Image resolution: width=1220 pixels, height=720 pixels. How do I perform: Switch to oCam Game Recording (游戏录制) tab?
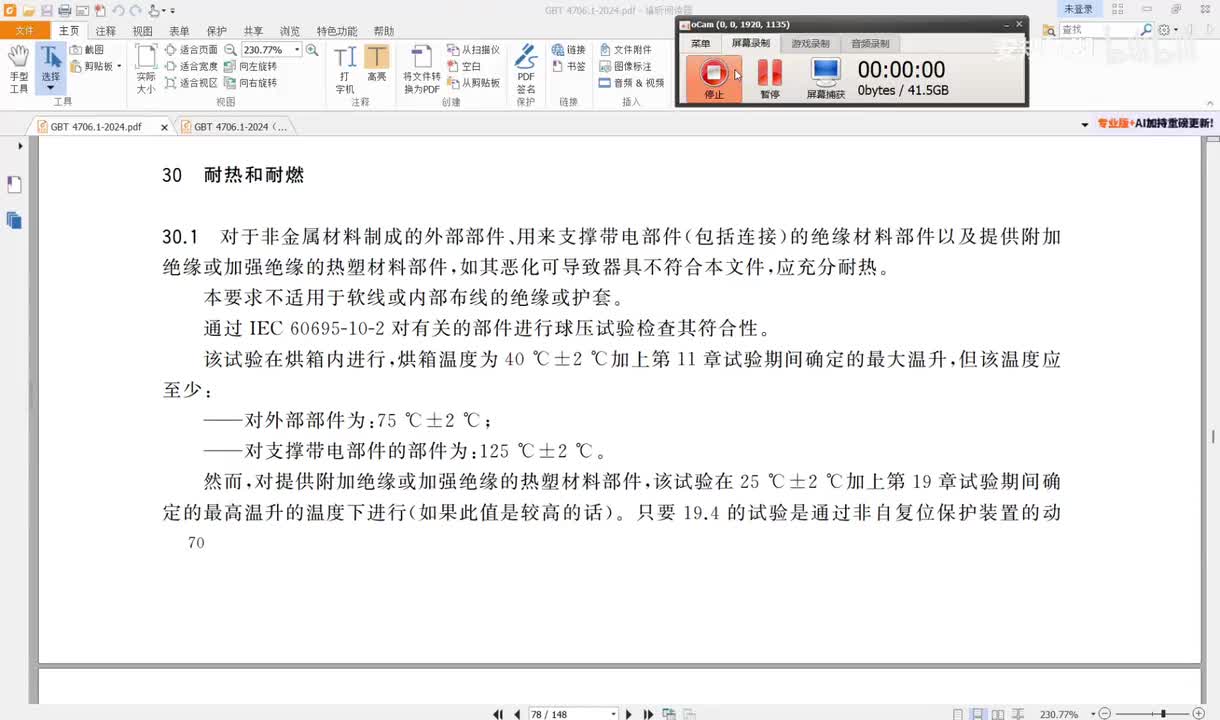click(810, 44)
